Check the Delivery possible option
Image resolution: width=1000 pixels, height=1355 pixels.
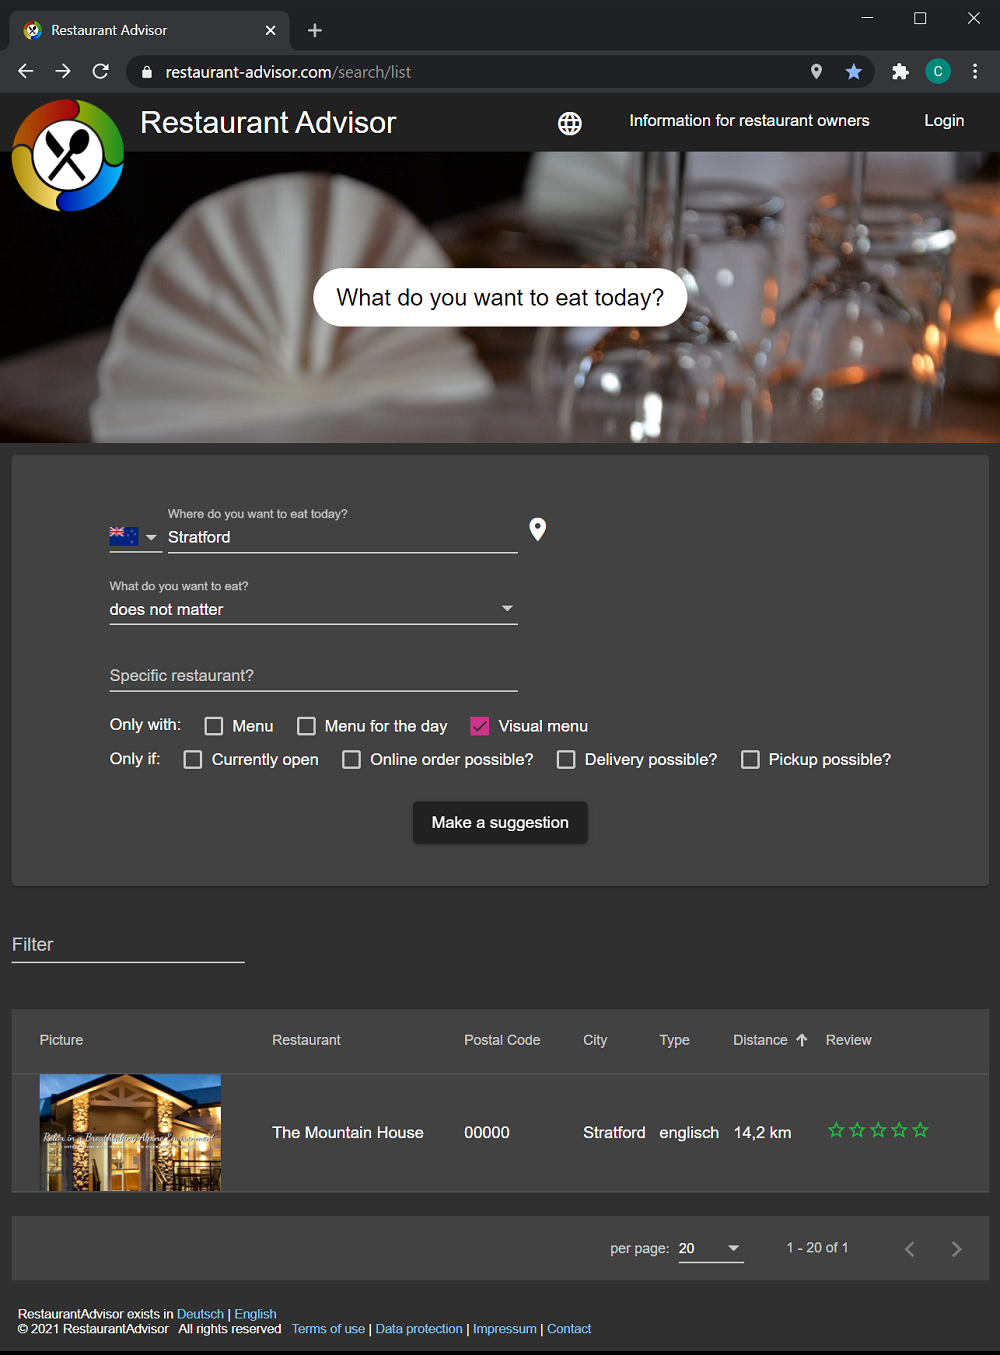click(566, 760)
